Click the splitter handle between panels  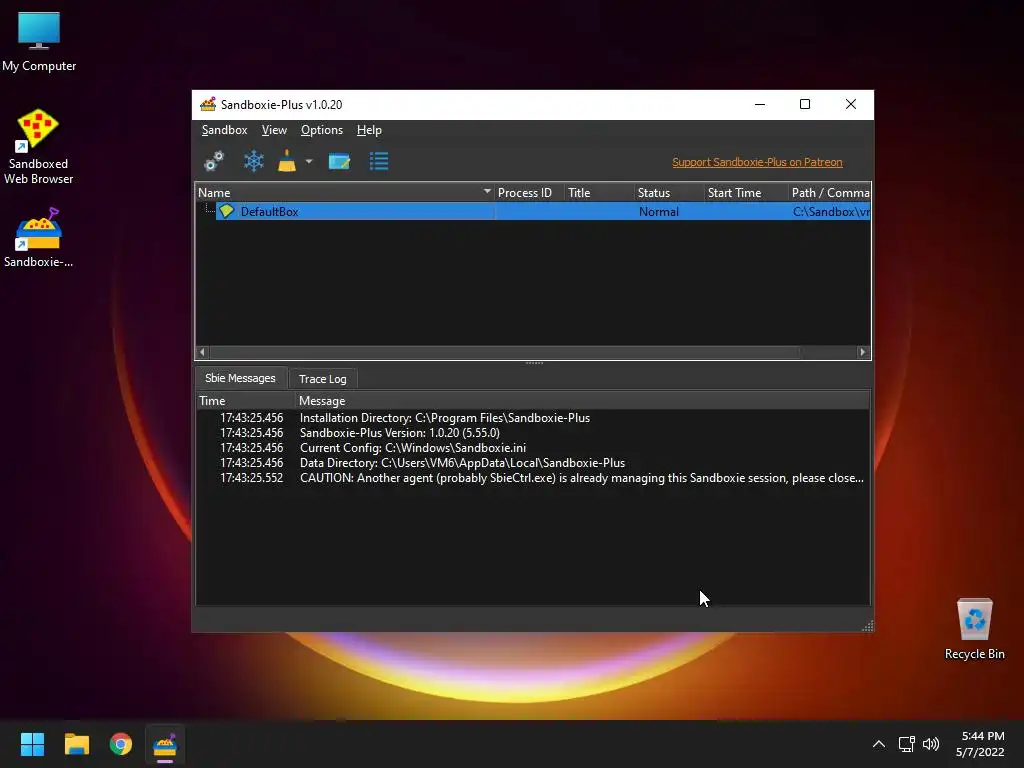tap(534, 363)
